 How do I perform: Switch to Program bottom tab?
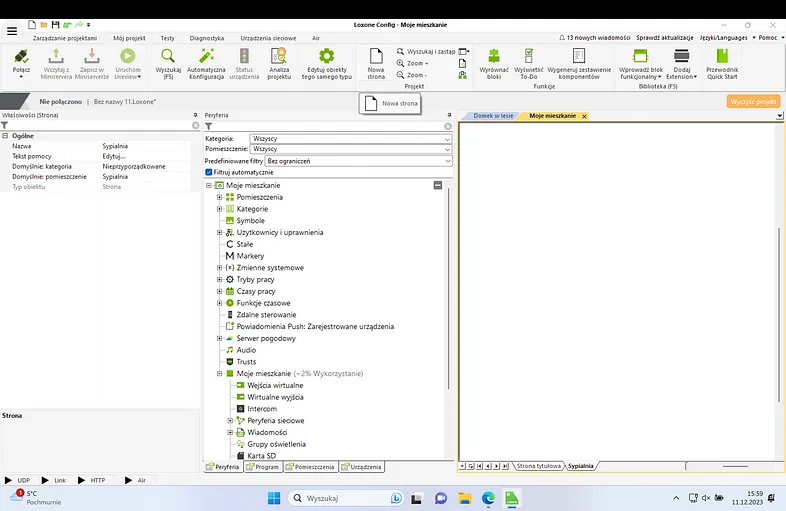point(263,467)
